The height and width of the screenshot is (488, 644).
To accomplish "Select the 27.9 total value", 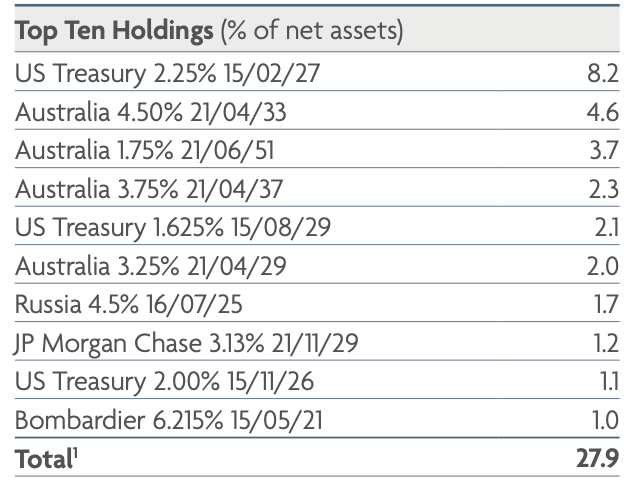I will tap(606, 461).
